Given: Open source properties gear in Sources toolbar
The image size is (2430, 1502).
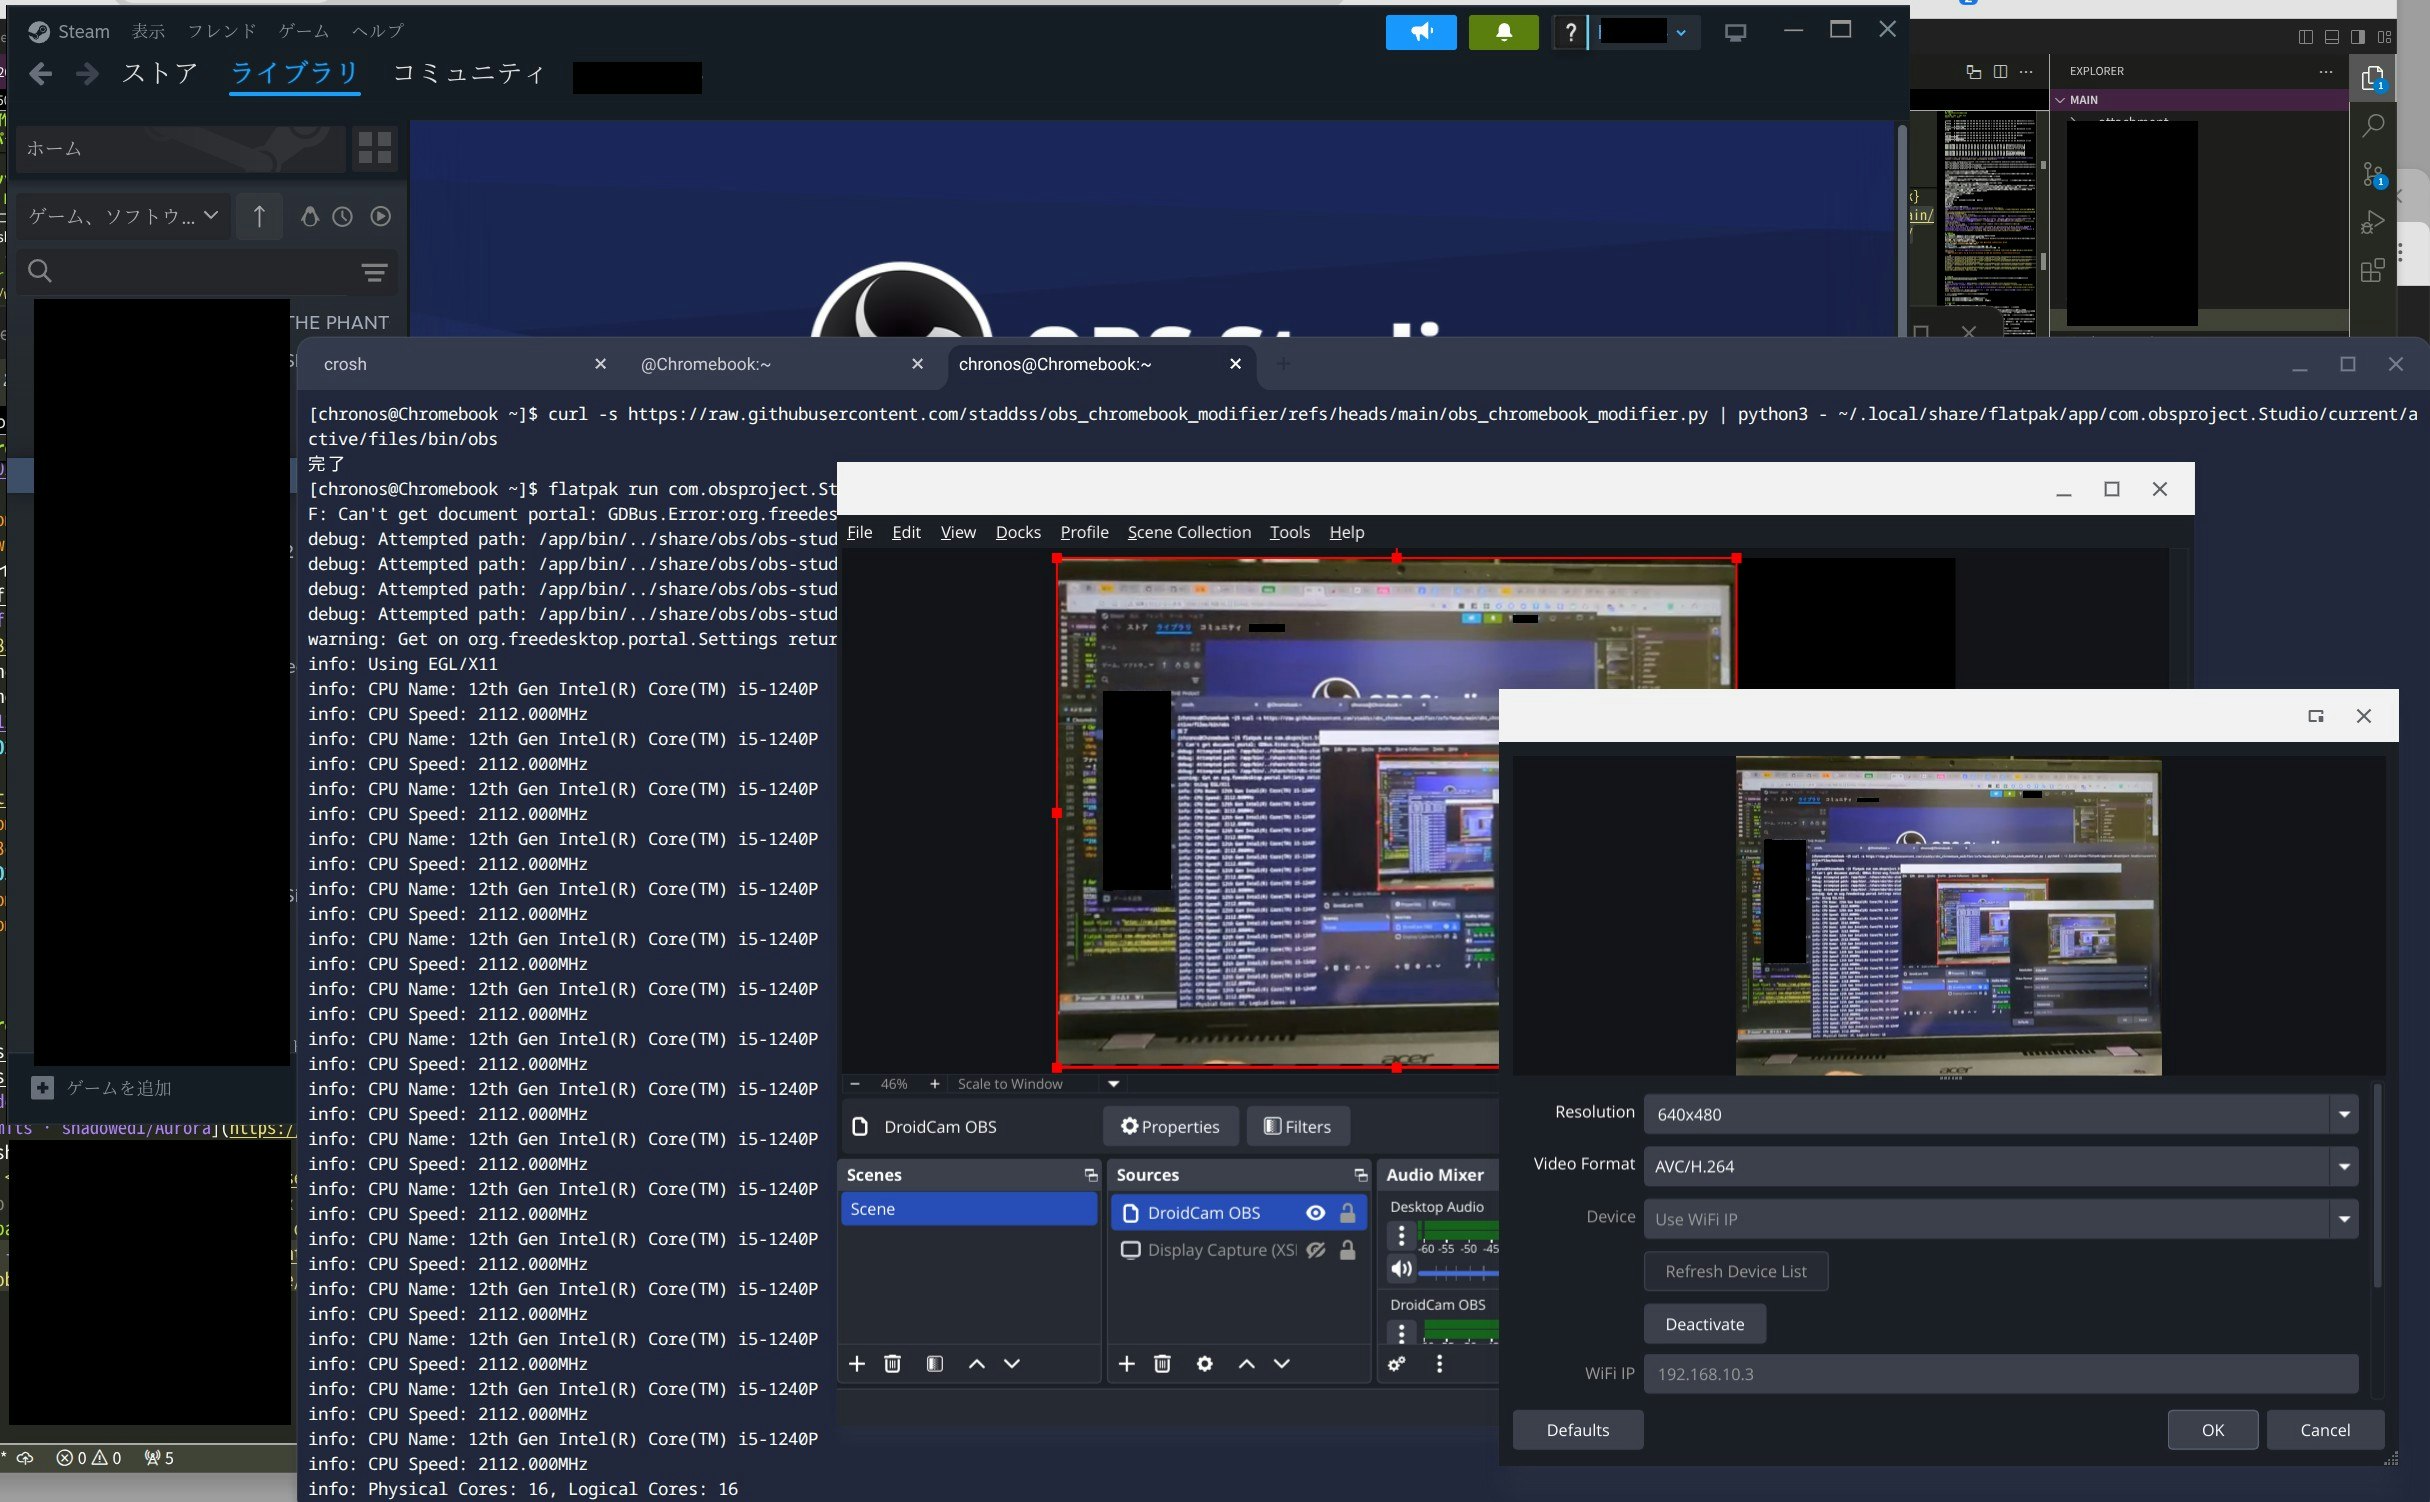Looking at the screenshot, I should [1204, 1364].
